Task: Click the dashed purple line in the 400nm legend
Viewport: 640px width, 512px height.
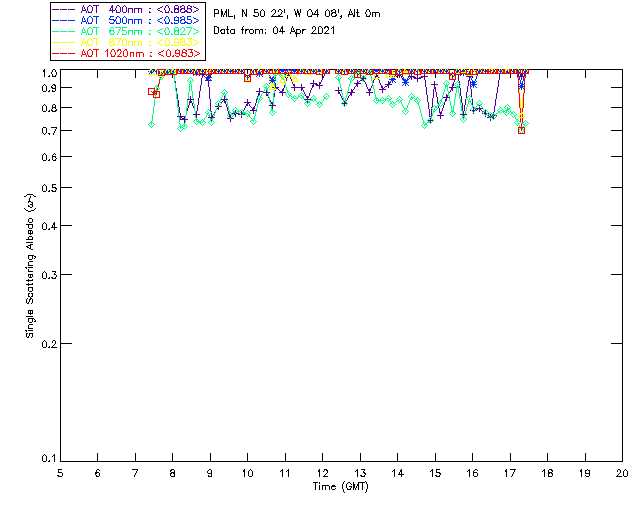Action: coord(64,9)
